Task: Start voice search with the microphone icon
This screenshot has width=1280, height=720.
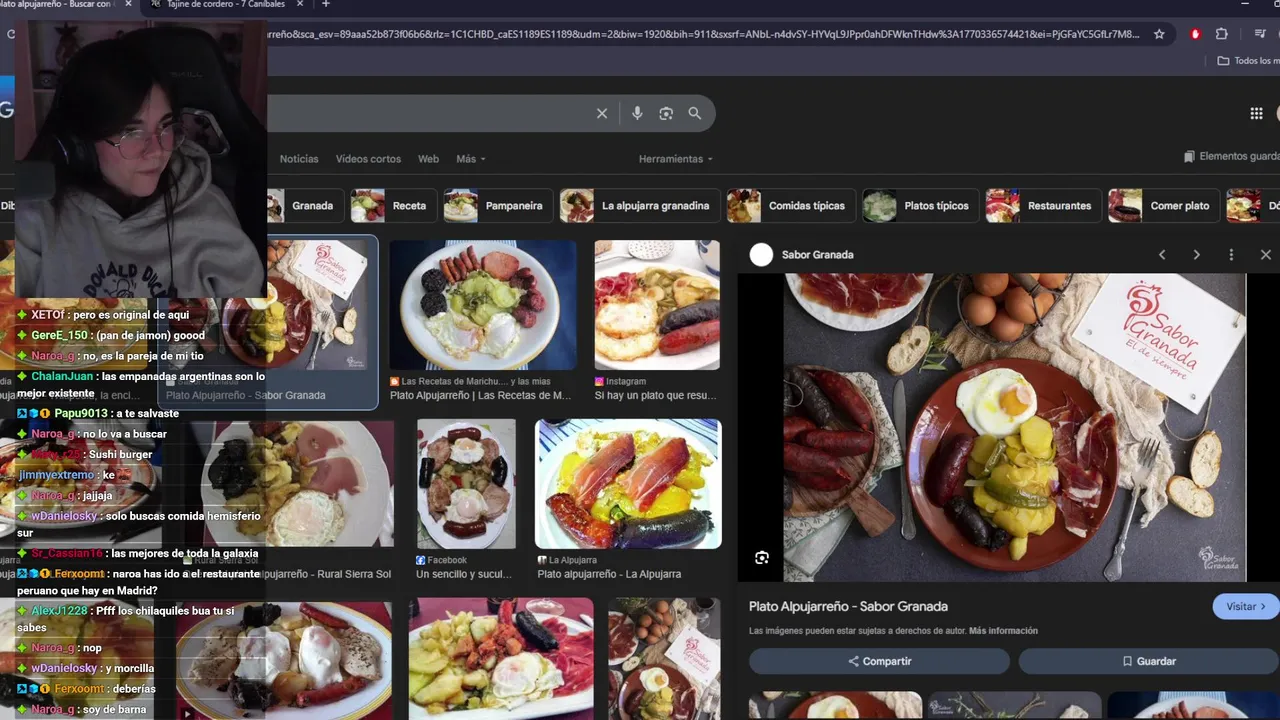Action: [x=637, y=114]
